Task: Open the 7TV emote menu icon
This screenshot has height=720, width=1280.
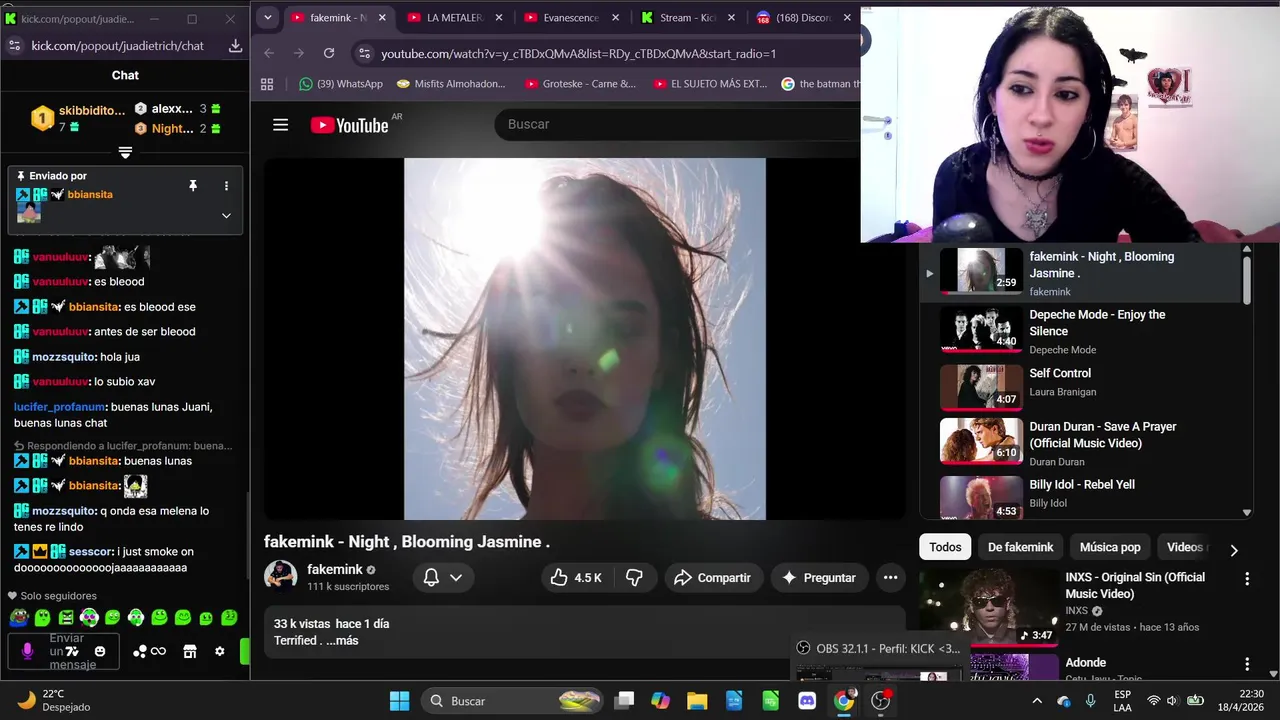Action: (x=72, y=652)
